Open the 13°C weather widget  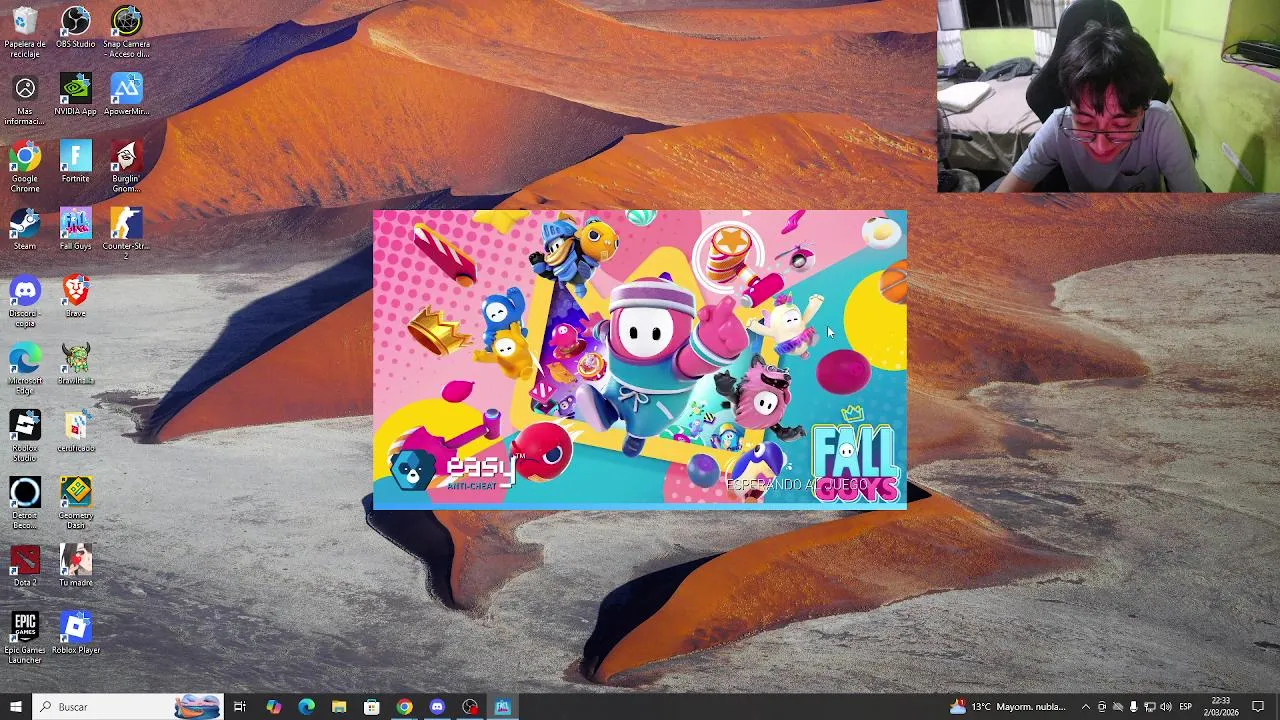coord(1008,707)
